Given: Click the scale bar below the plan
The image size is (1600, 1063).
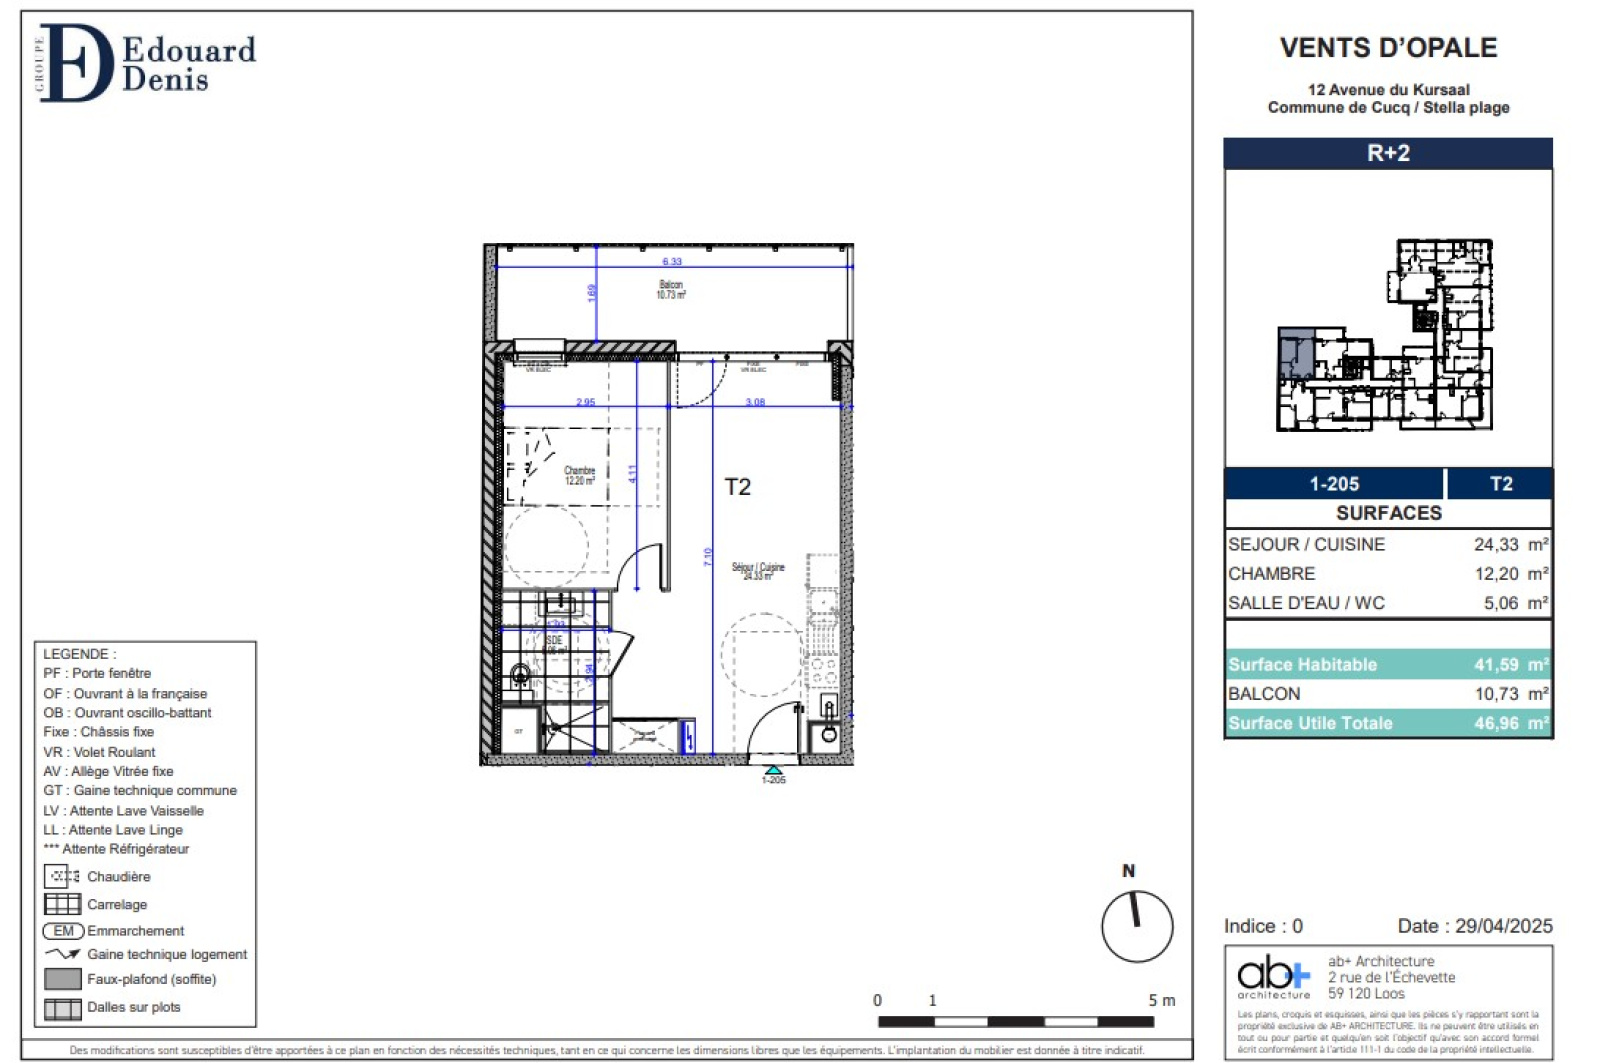Looking at the screenshot, I should (1015, 1021).
